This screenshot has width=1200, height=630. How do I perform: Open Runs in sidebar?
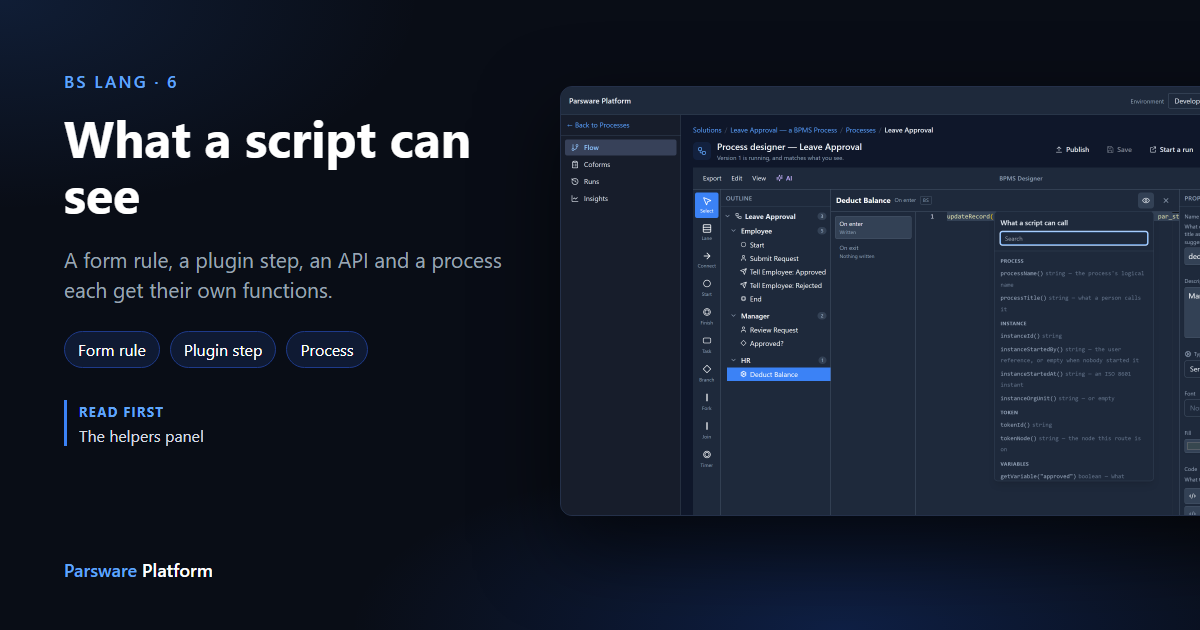point(621,182)
